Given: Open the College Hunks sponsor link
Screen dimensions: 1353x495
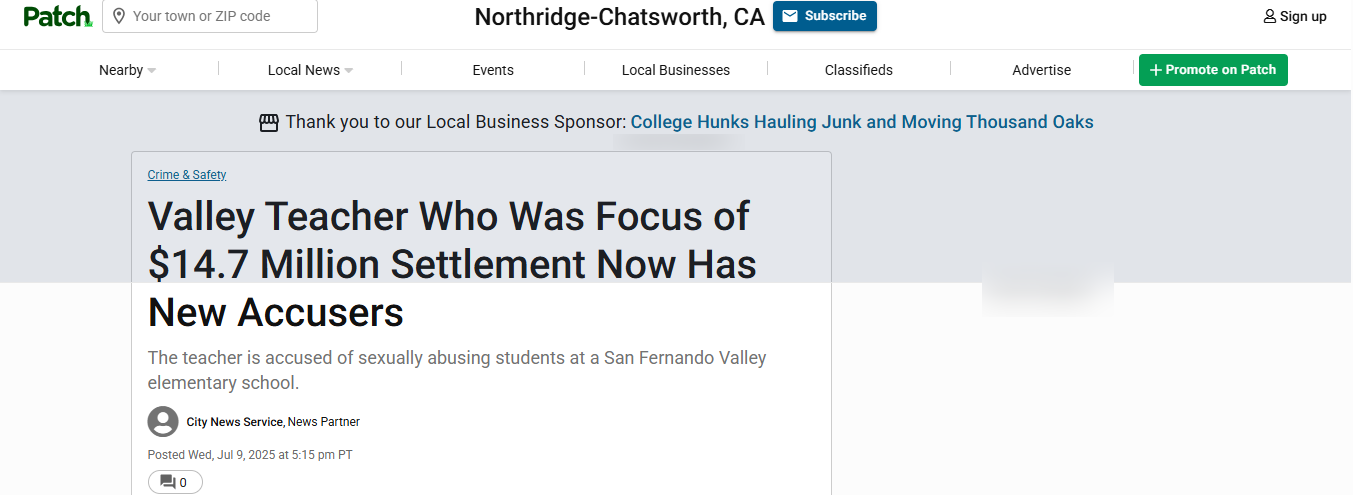Looking at the screenshot, I should coord(862,122).
